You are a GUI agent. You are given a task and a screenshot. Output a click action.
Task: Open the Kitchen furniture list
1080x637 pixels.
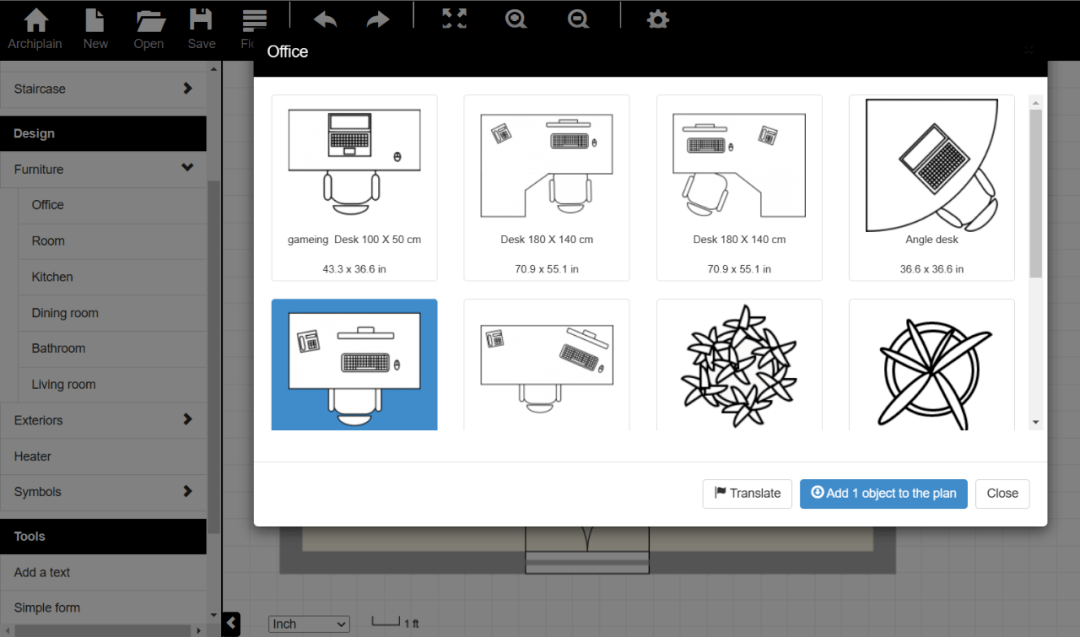(x=52, y=277)
